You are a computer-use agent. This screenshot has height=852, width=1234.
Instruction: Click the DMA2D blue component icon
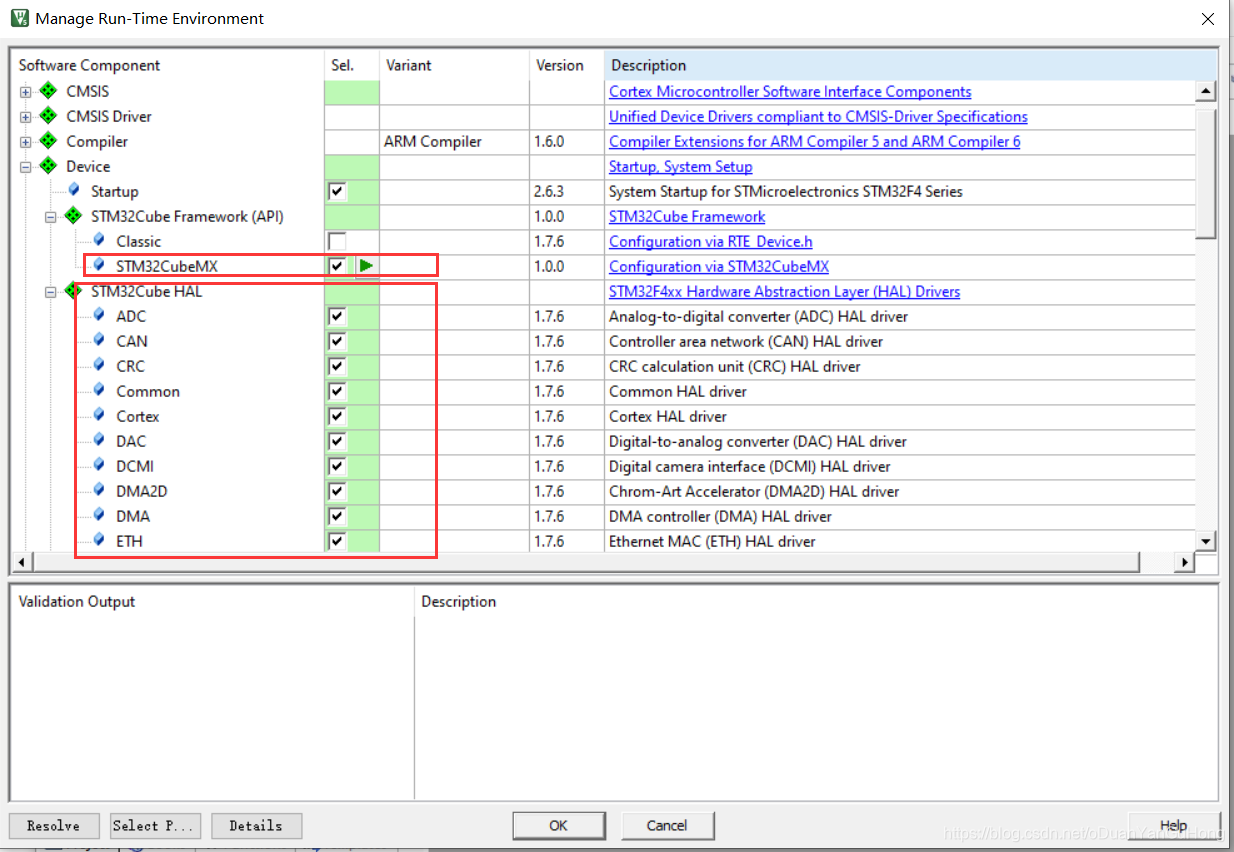[x=99, y=490]
